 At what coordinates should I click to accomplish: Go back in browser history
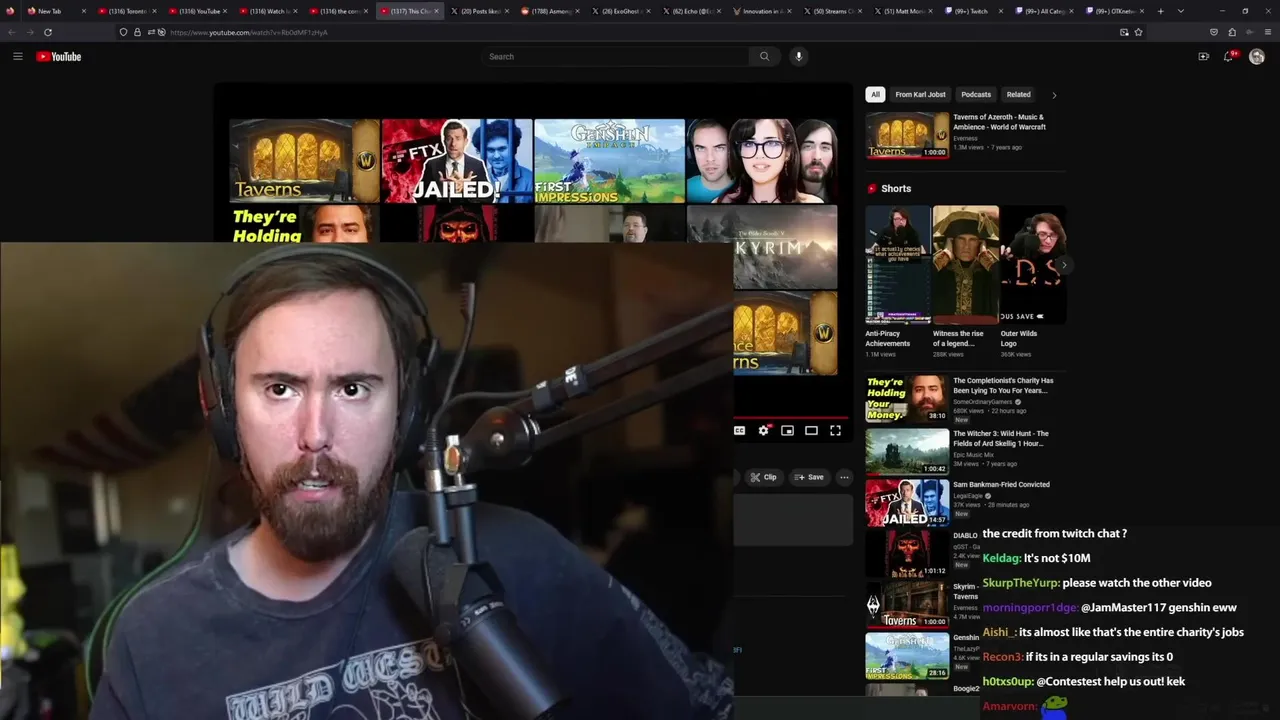click(x=11, y=32)
